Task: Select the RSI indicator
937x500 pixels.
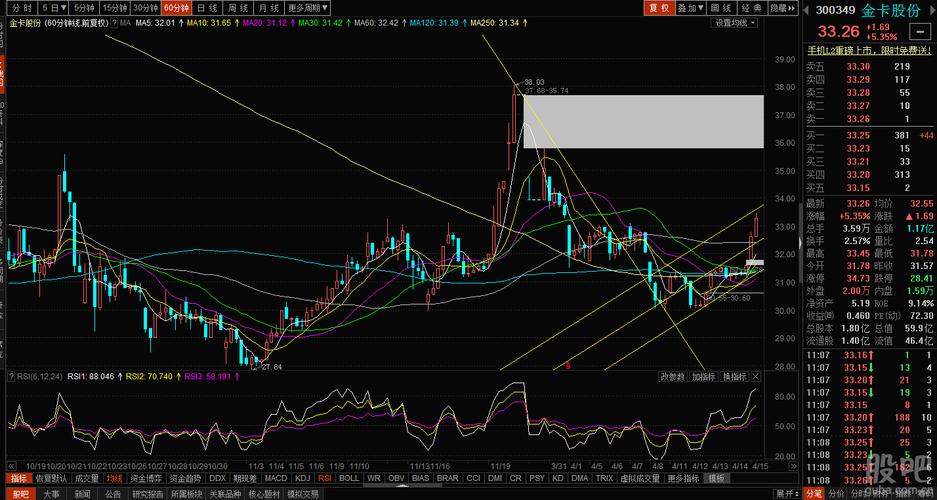Action: tap(326, 478)
